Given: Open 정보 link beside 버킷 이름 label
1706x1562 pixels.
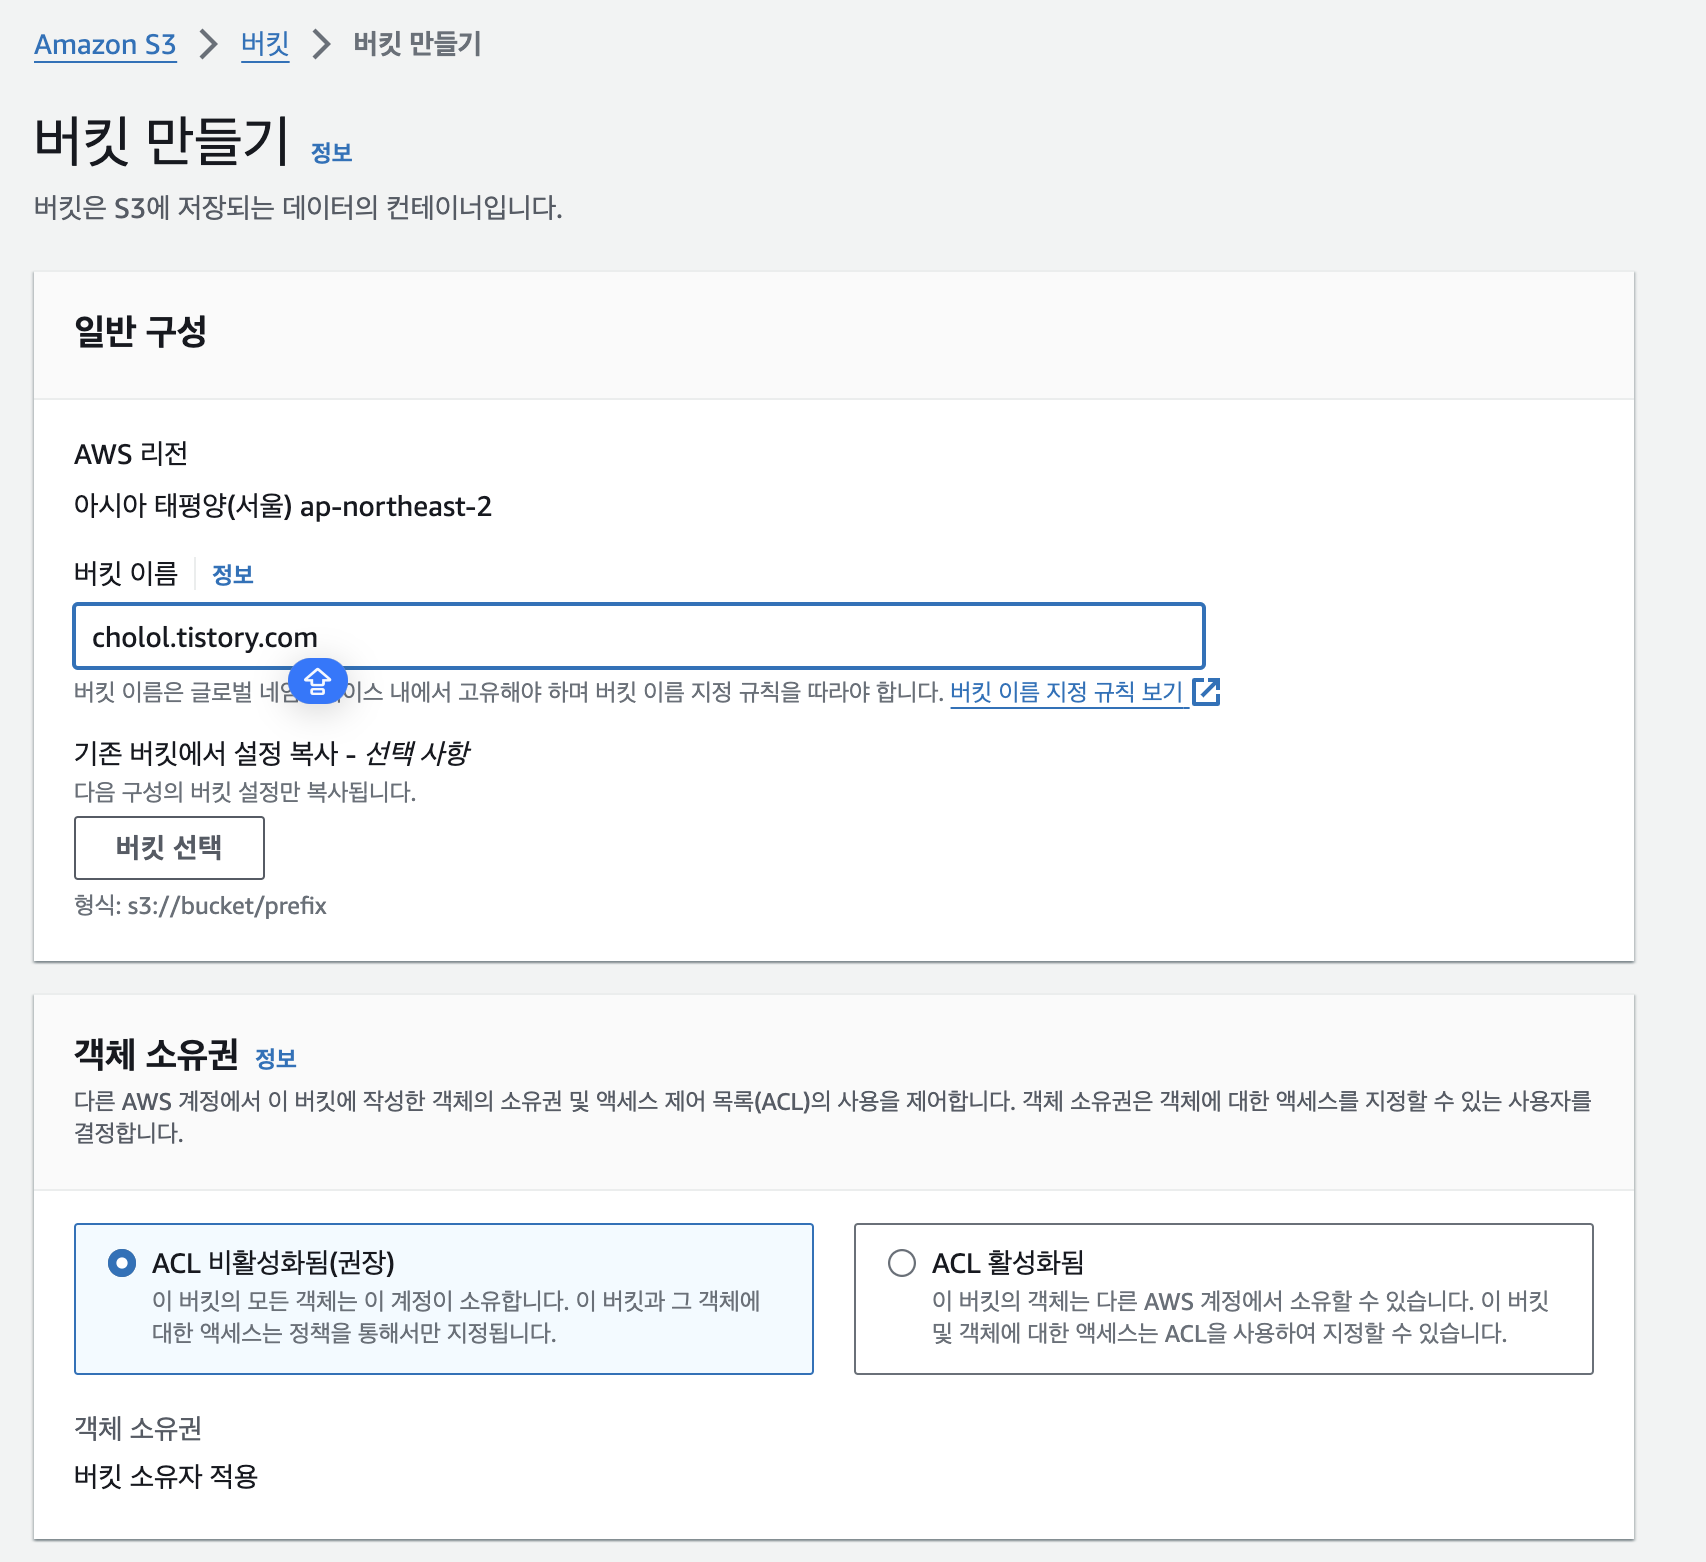Looking at the screenshot, I should (x=233, y=575).
